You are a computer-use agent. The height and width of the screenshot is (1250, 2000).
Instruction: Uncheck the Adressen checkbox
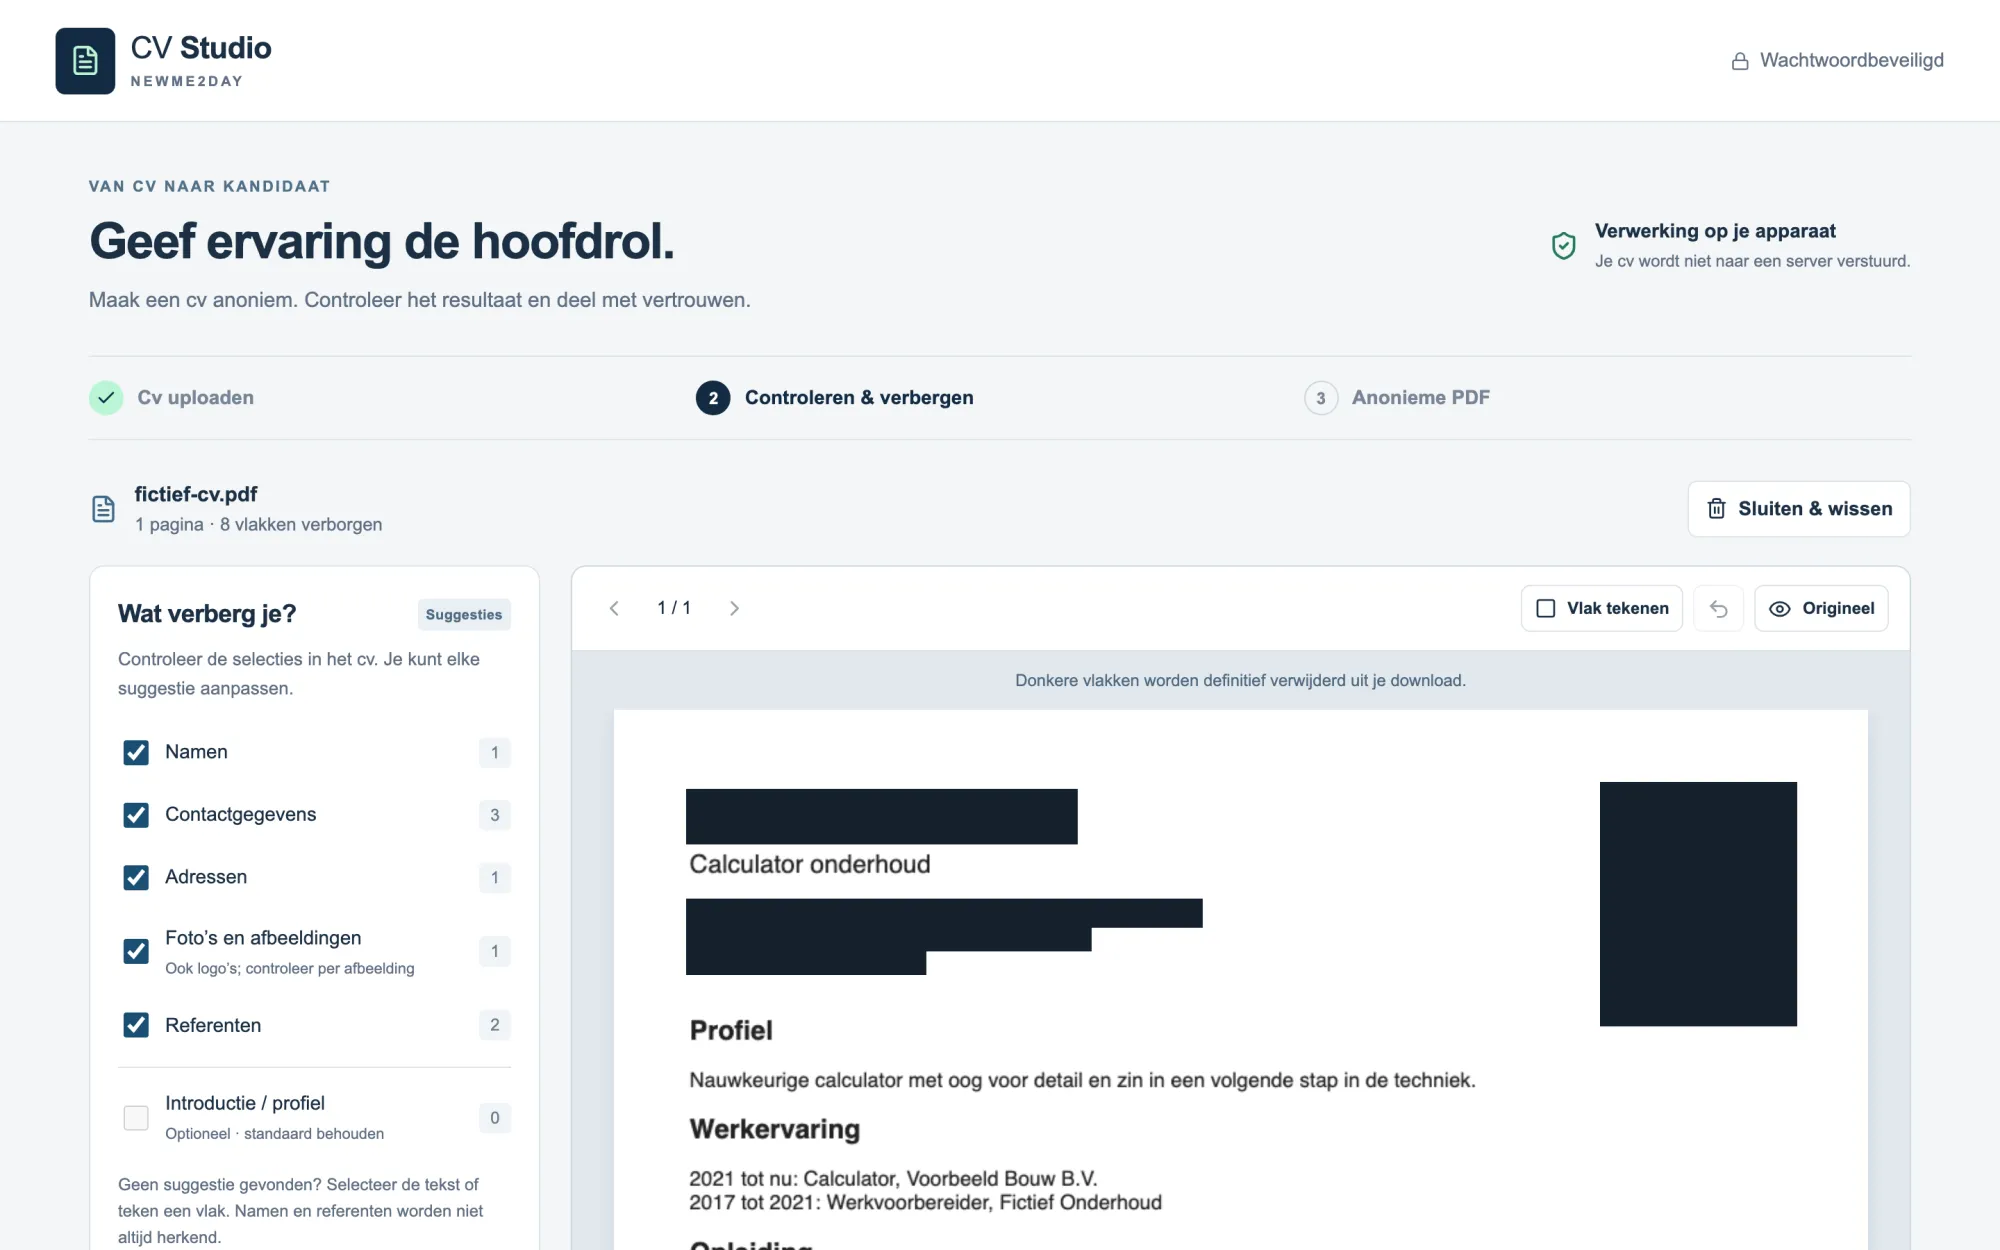pyautogui.click(x=136, y=877)
